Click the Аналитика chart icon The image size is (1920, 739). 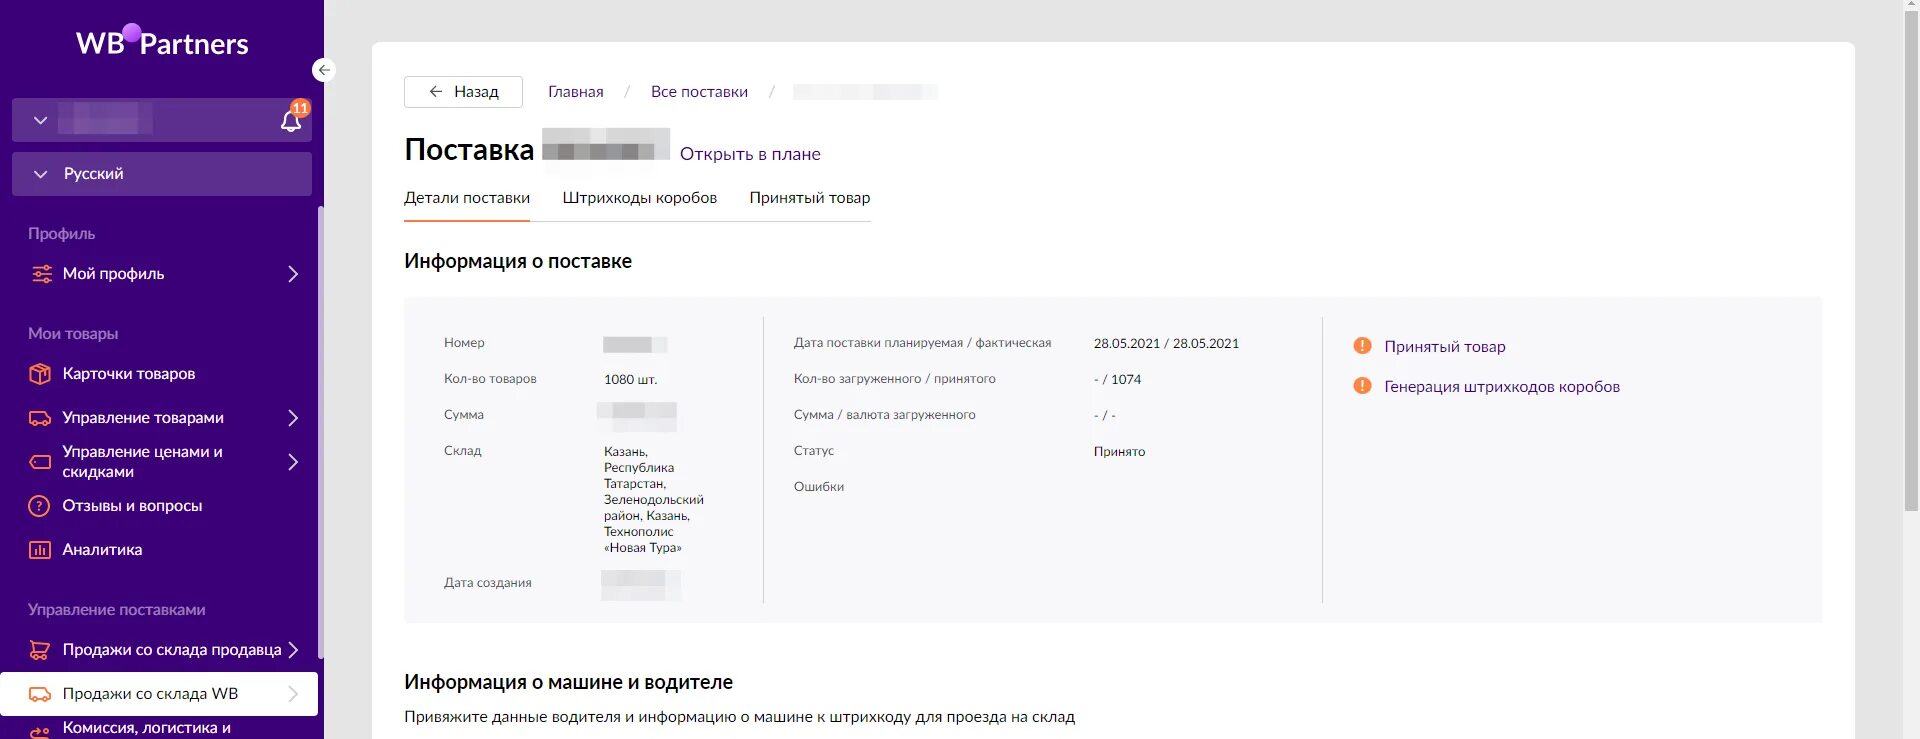(x=40, y=550)
